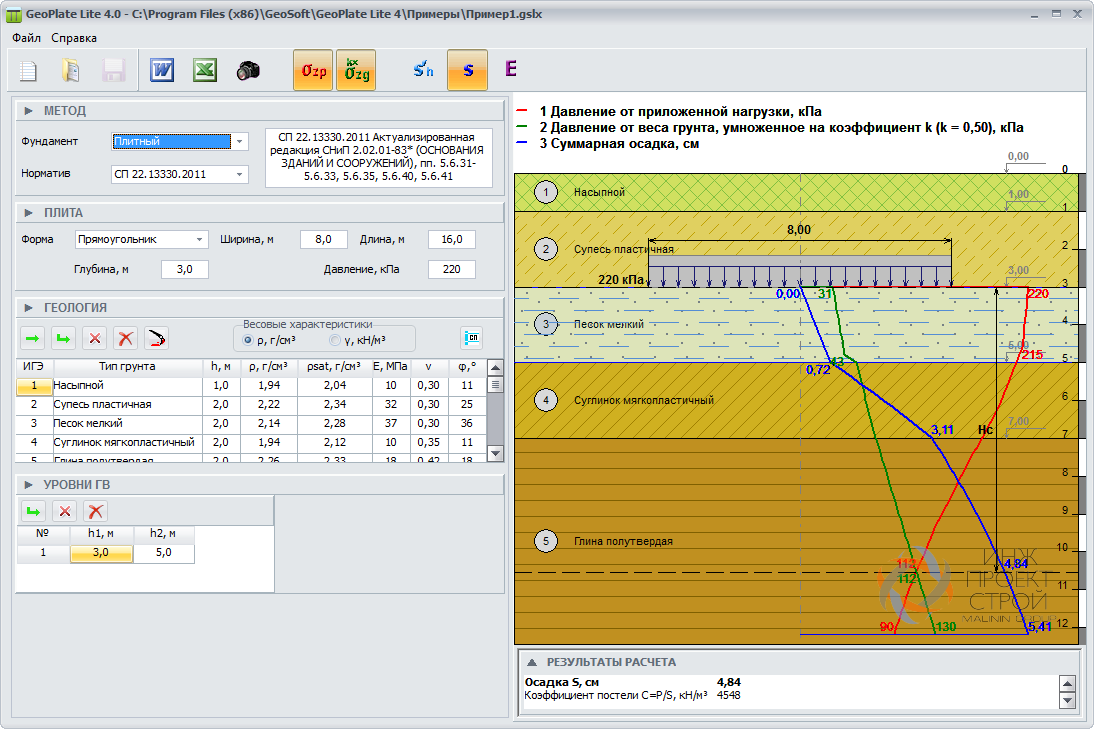Add a groundwater level row

pyautogui.click(x=33, y=511)
